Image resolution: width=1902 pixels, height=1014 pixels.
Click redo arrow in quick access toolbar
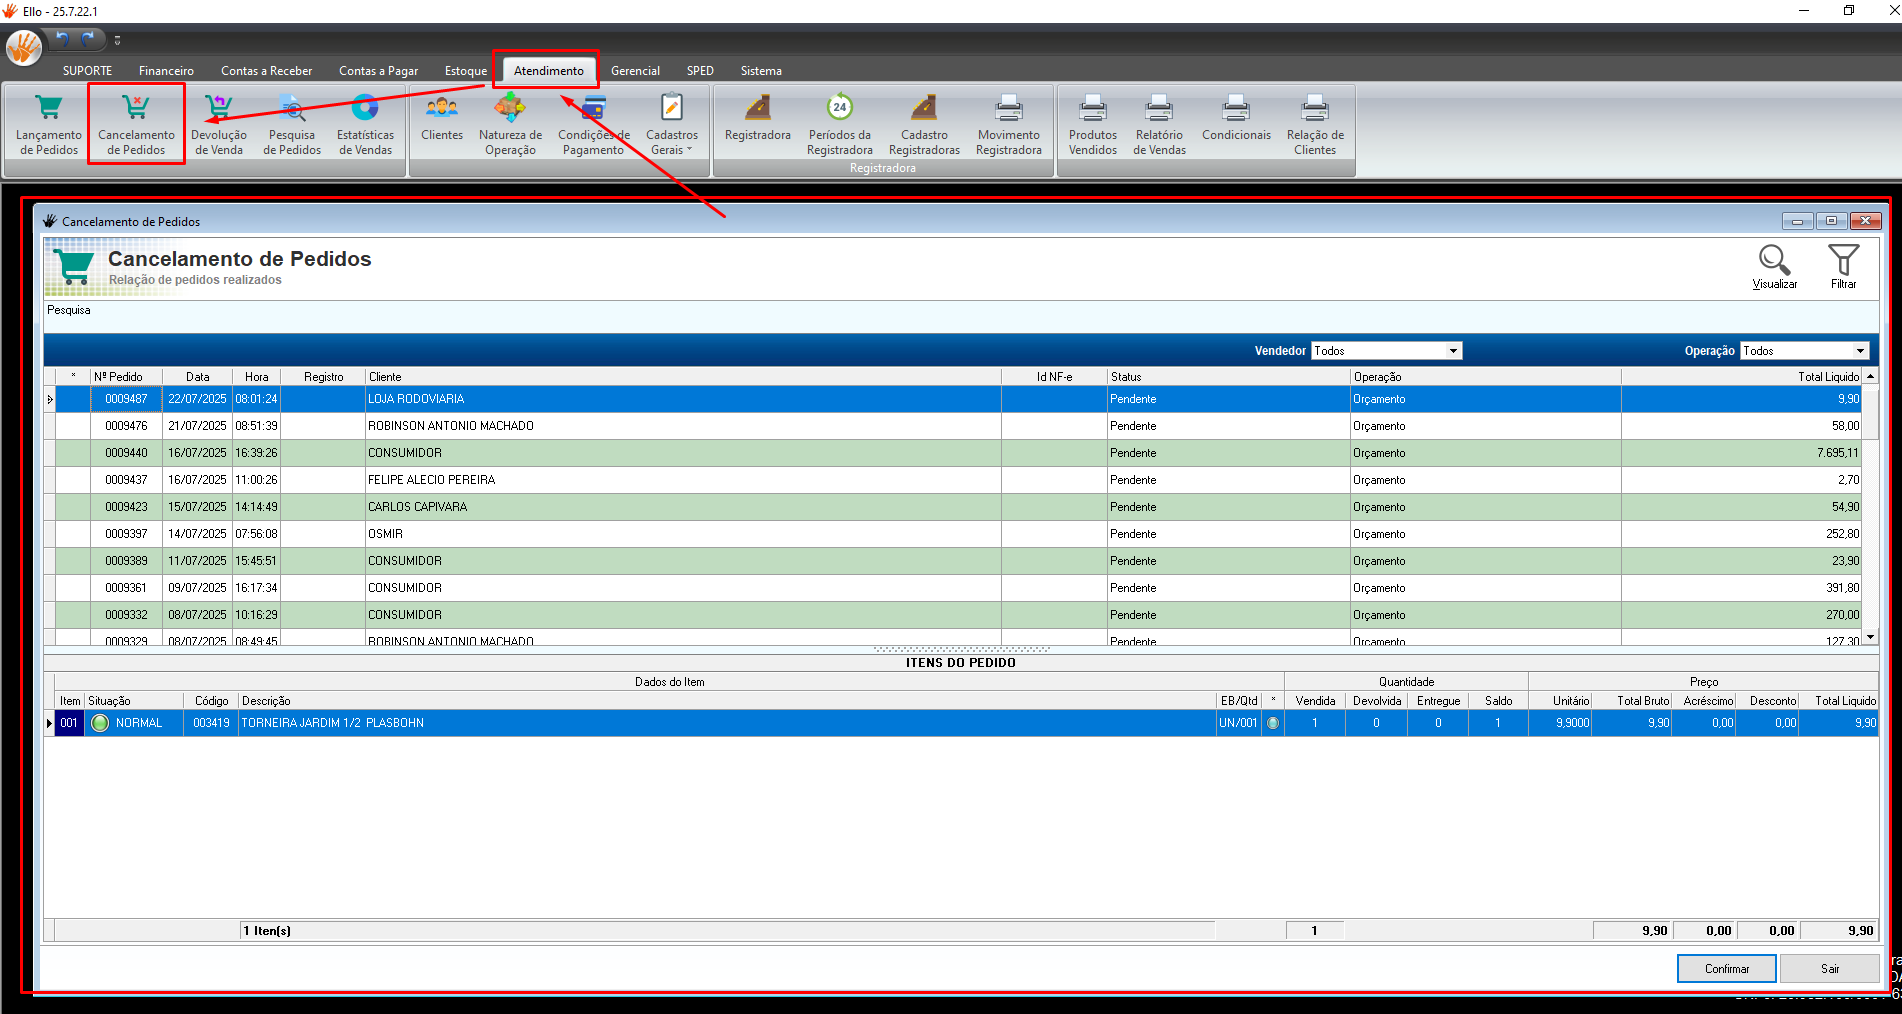coord(89,39)
